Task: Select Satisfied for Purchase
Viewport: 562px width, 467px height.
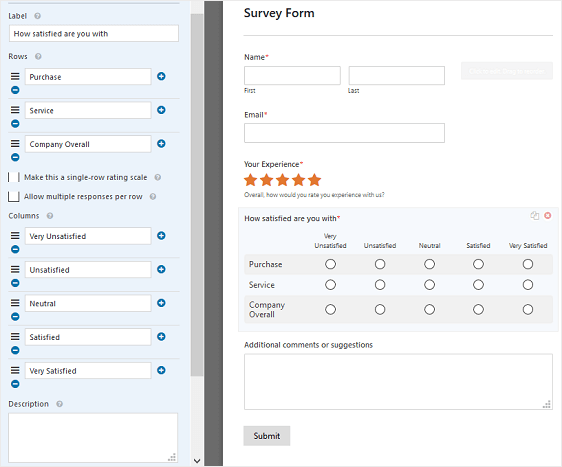Action: coord(478,264)
